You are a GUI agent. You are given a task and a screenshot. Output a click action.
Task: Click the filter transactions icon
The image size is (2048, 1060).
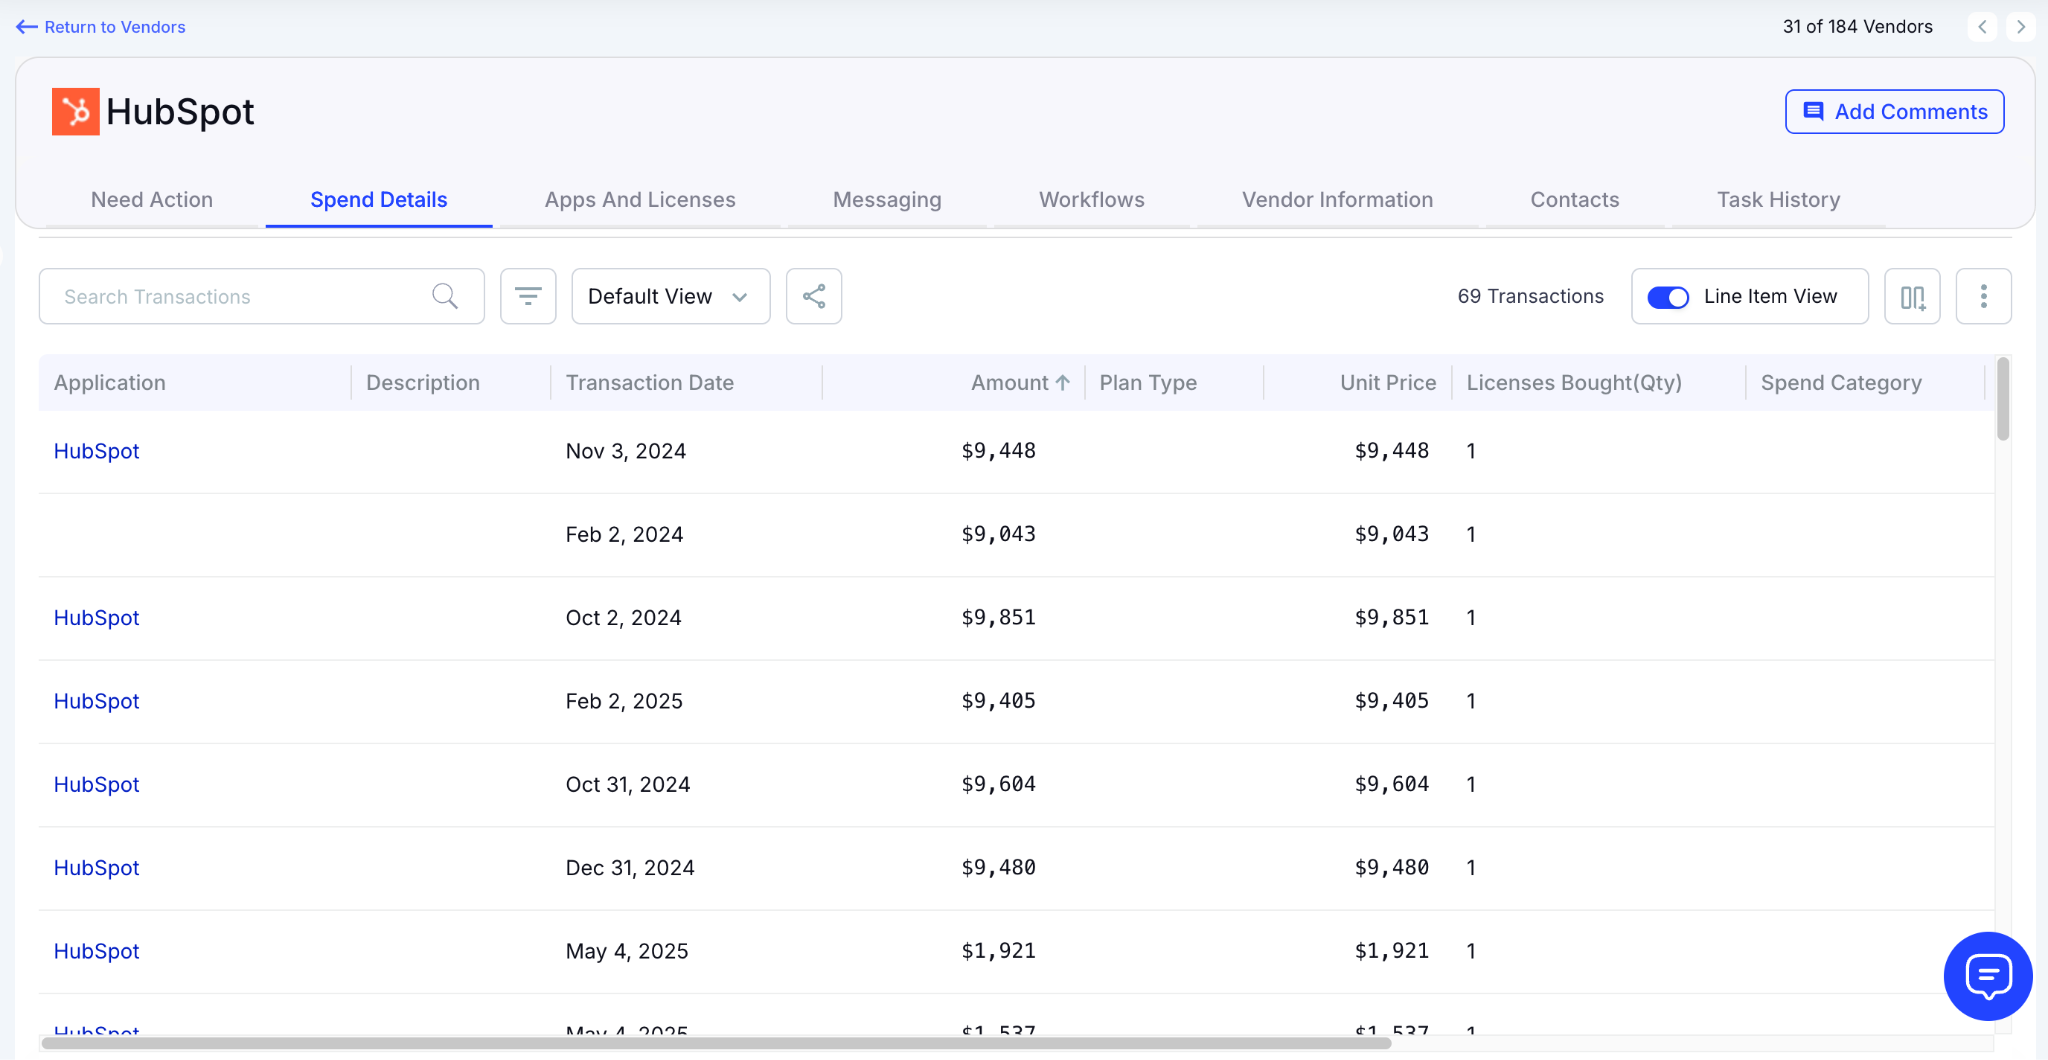(528, 296)
